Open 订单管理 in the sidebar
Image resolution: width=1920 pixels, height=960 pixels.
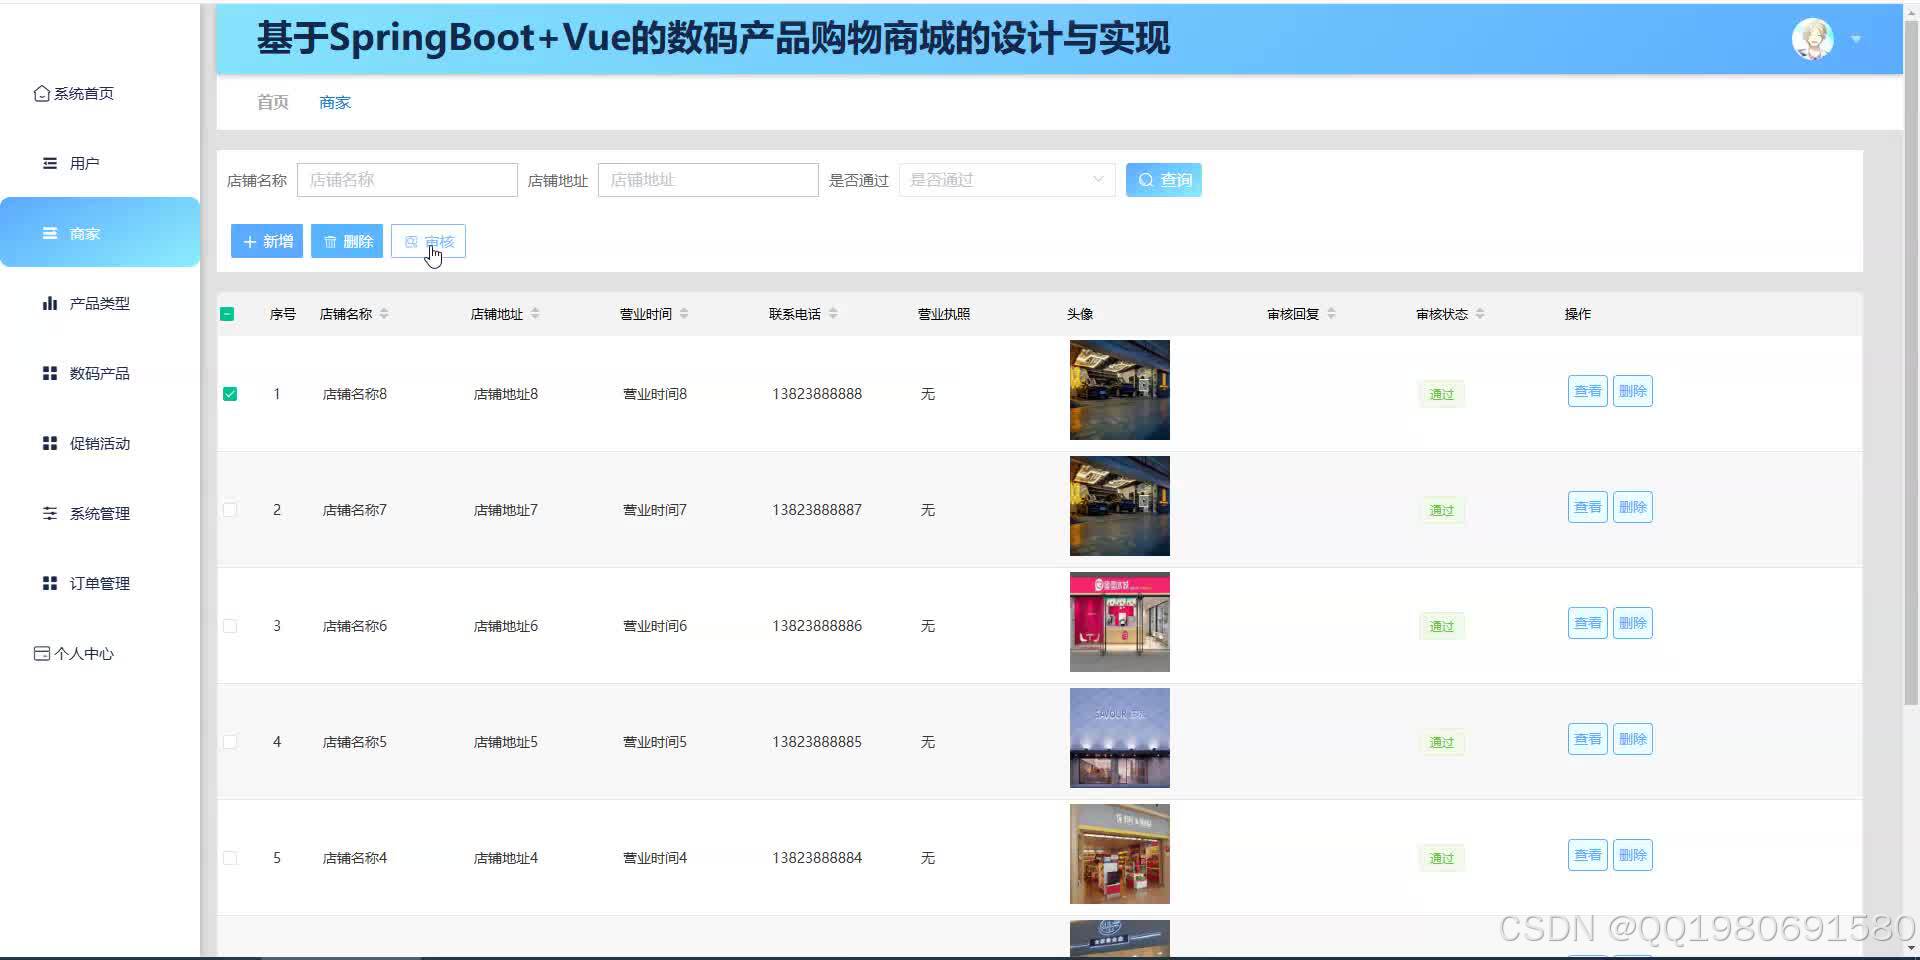coord(100,583)
